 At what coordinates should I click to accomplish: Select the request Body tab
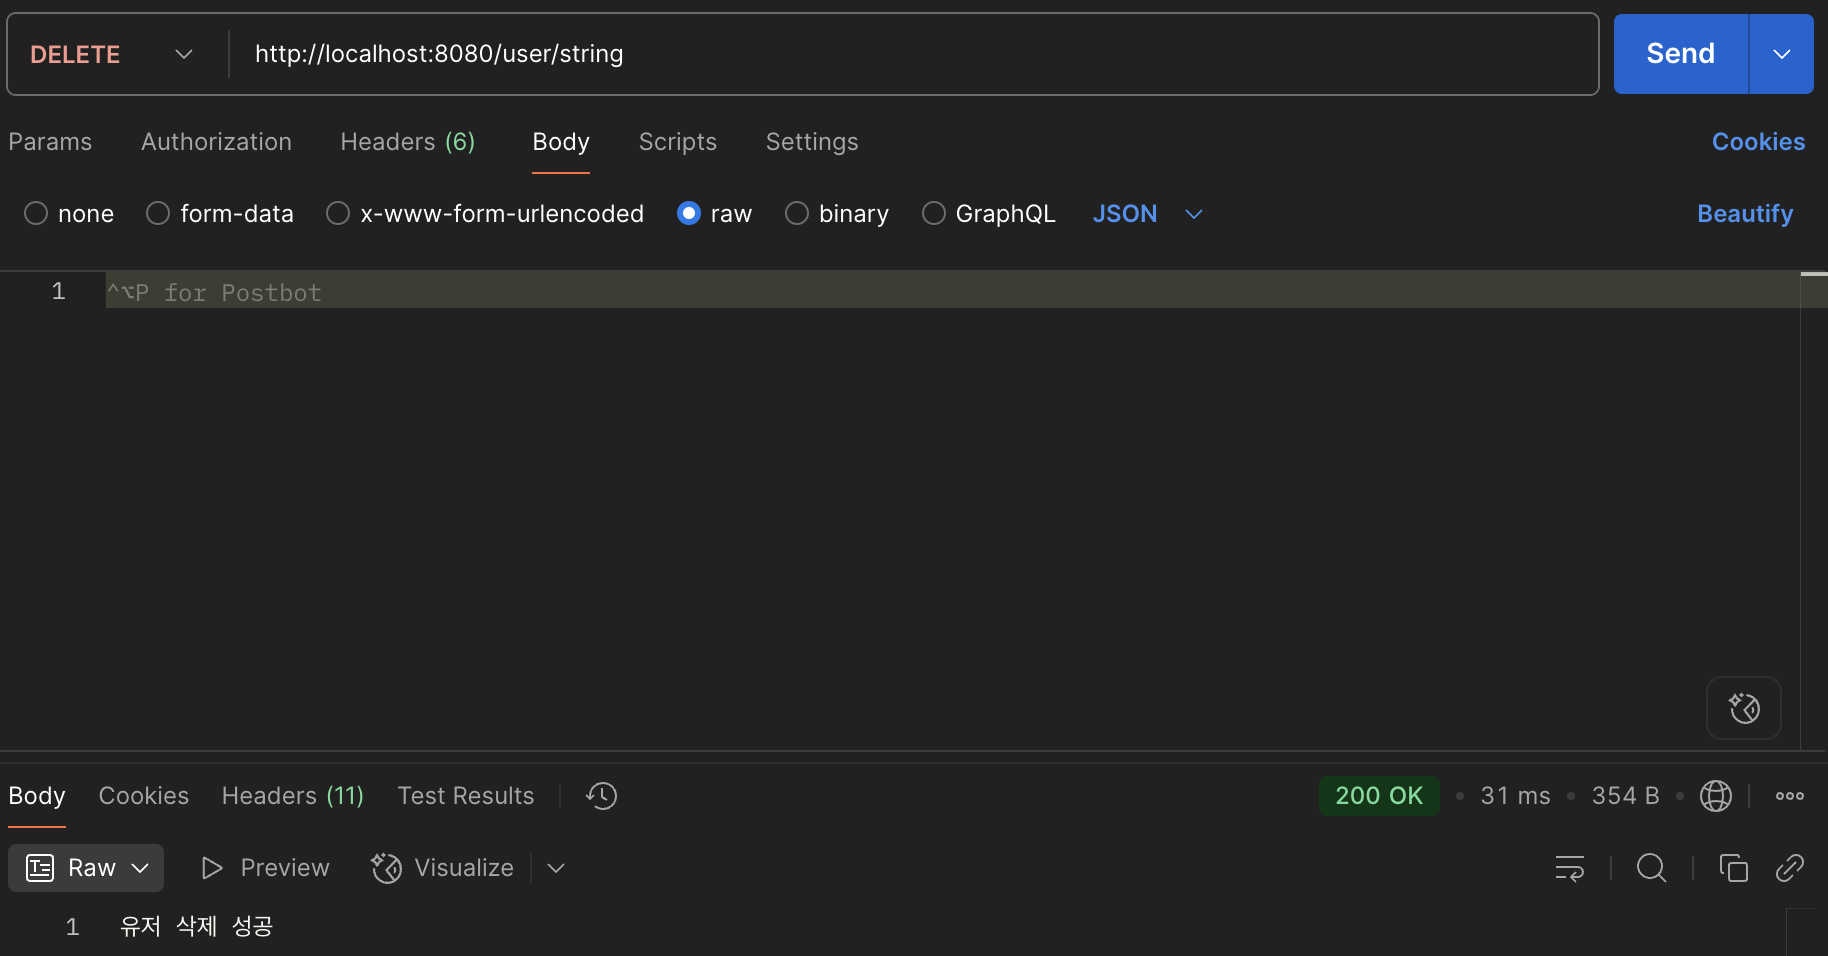click(x=561, y=142)
